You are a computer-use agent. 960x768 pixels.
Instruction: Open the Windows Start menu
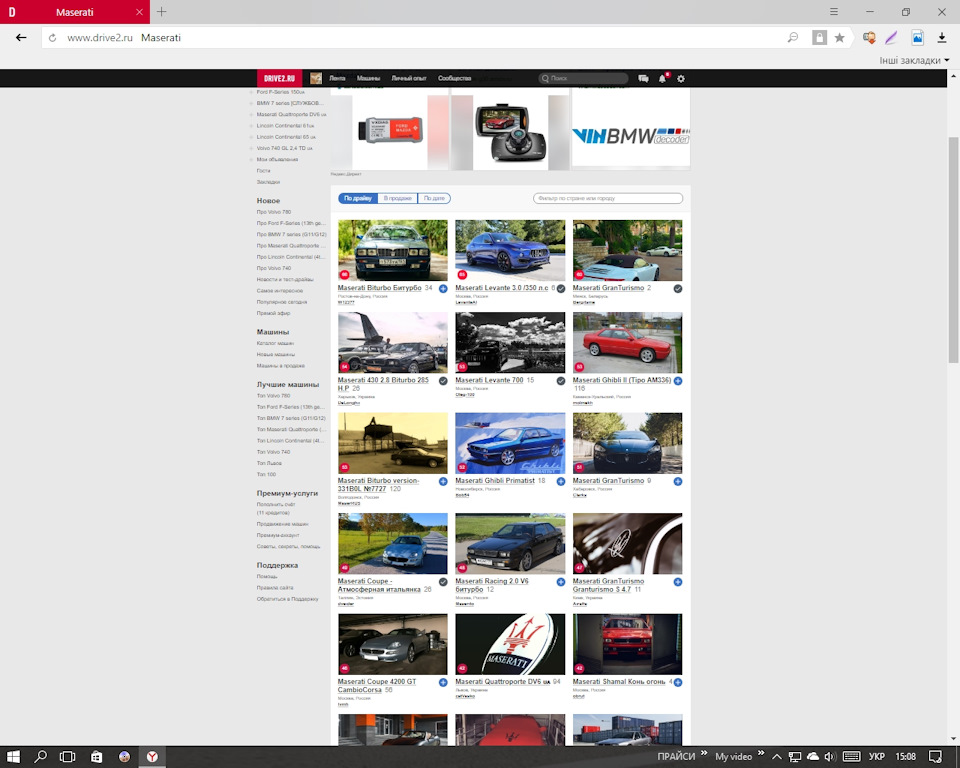(x=13, y=757)
